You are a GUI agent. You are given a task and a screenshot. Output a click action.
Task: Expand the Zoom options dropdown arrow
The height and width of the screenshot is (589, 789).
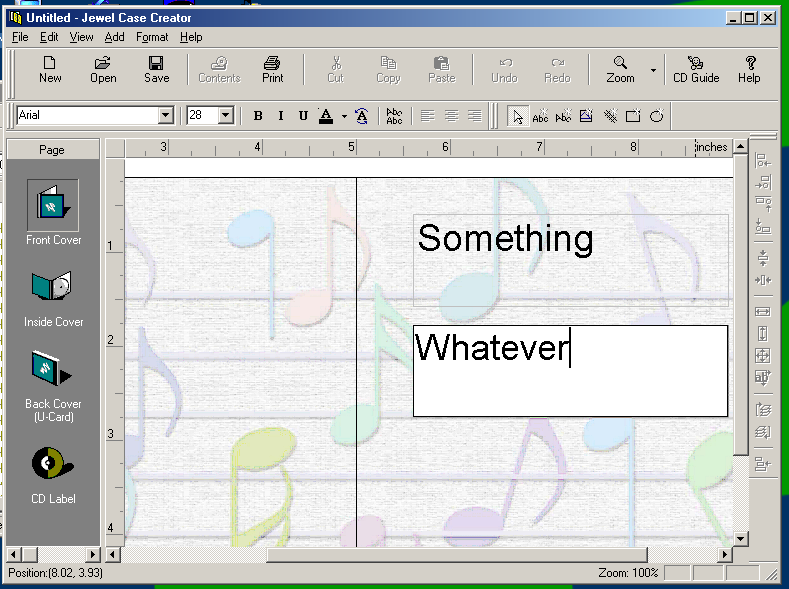[x=653, y=70]
